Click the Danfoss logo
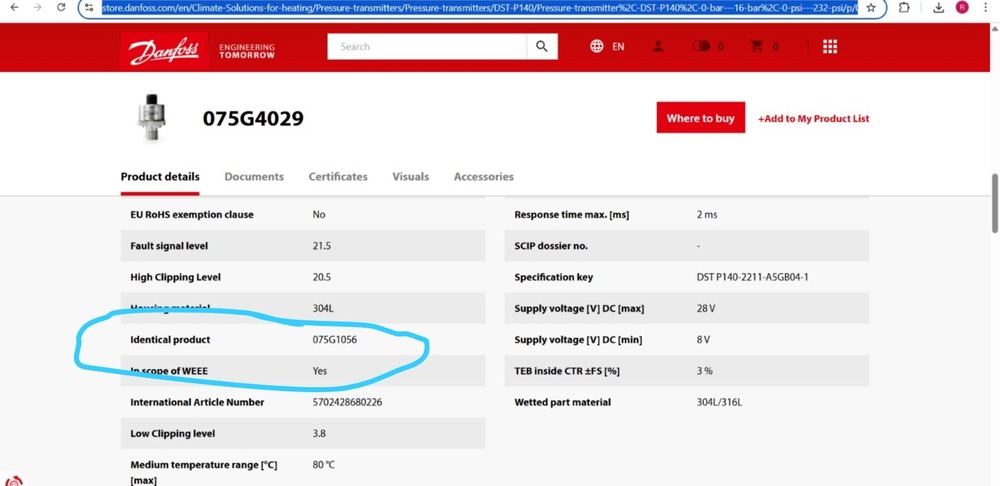Screen dimensions: 1000x486 click(x=165, y=50)
